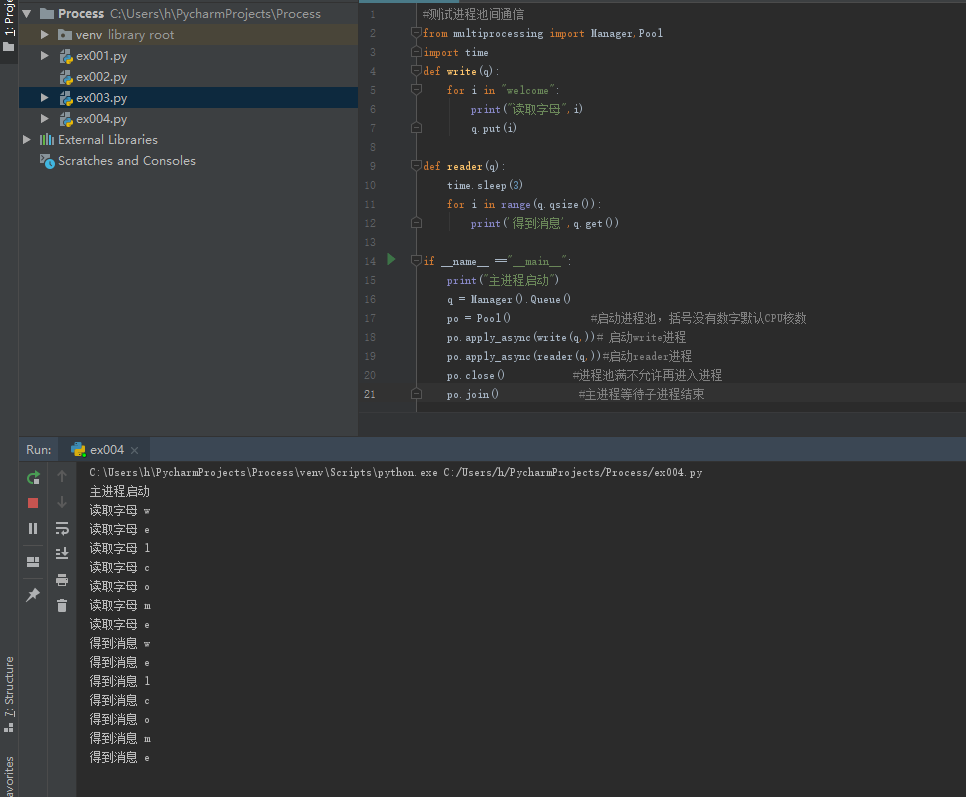The image size is (966, 797).
Task: Collapse the Process project root node
Action: 26,14
